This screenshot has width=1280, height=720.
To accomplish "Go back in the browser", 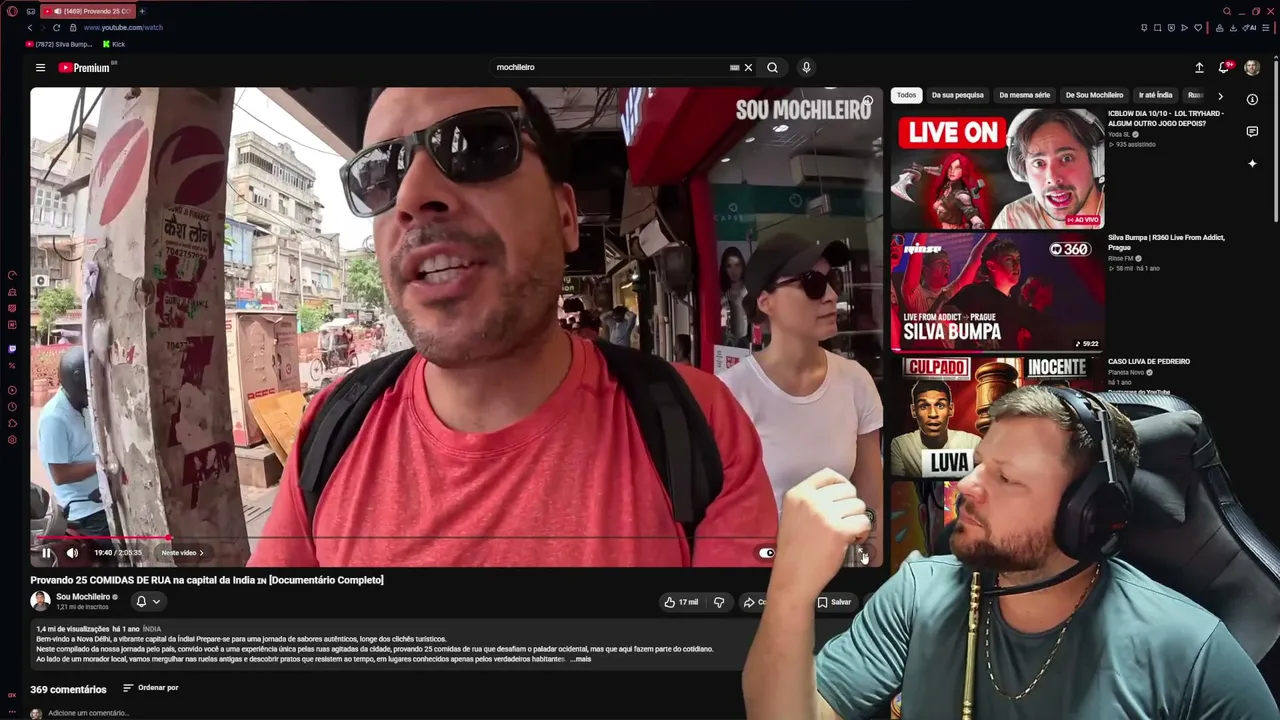I will coord(30,28).
